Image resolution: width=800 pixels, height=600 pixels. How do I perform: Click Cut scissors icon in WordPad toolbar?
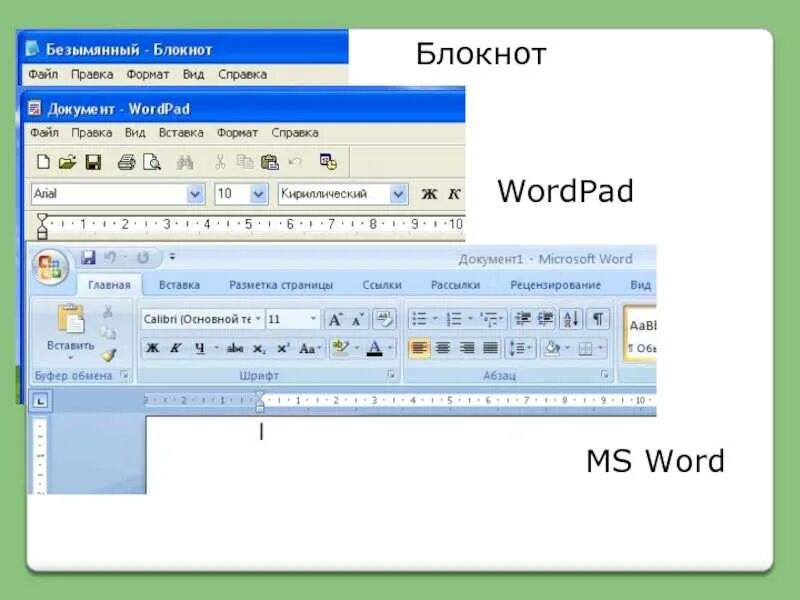[220, 162]
